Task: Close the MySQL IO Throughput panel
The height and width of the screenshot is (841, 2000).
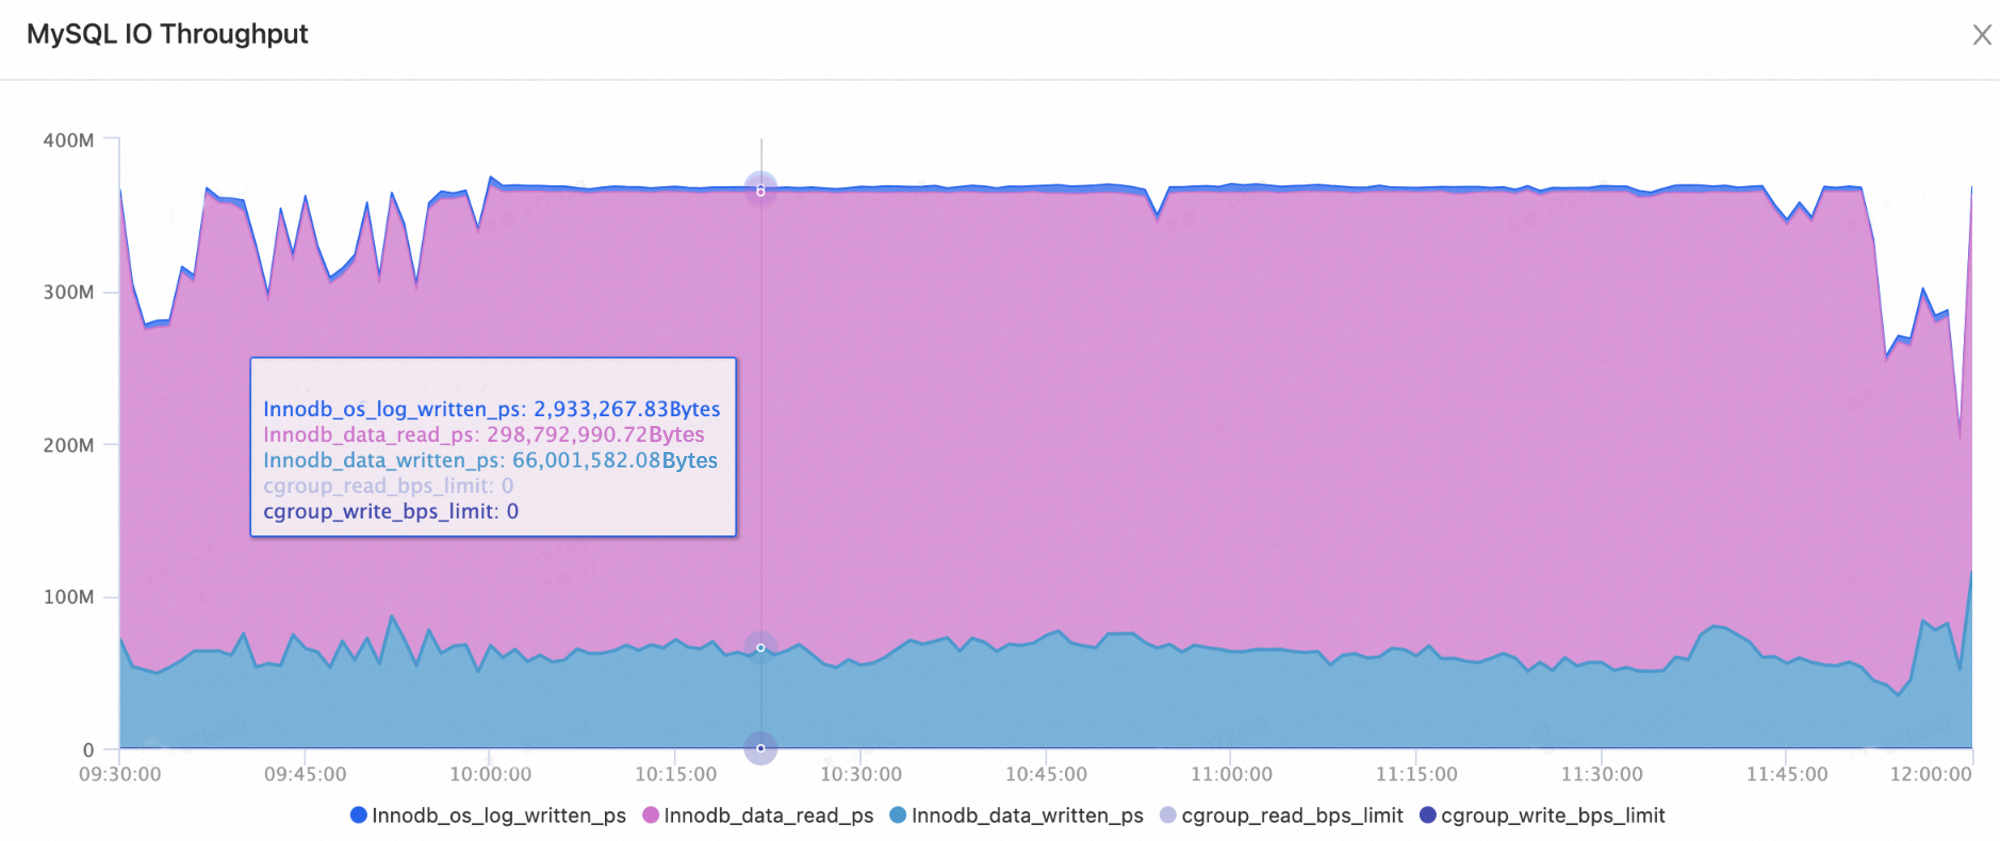Action: 1981,35
